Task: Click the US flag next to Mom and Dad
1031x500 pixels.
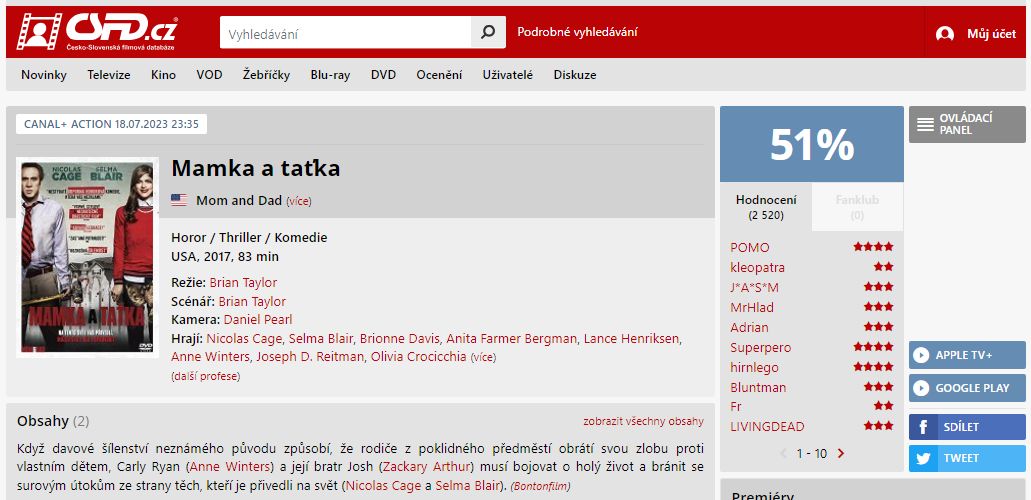Action: pyautogui.click(x=179, y=201)
